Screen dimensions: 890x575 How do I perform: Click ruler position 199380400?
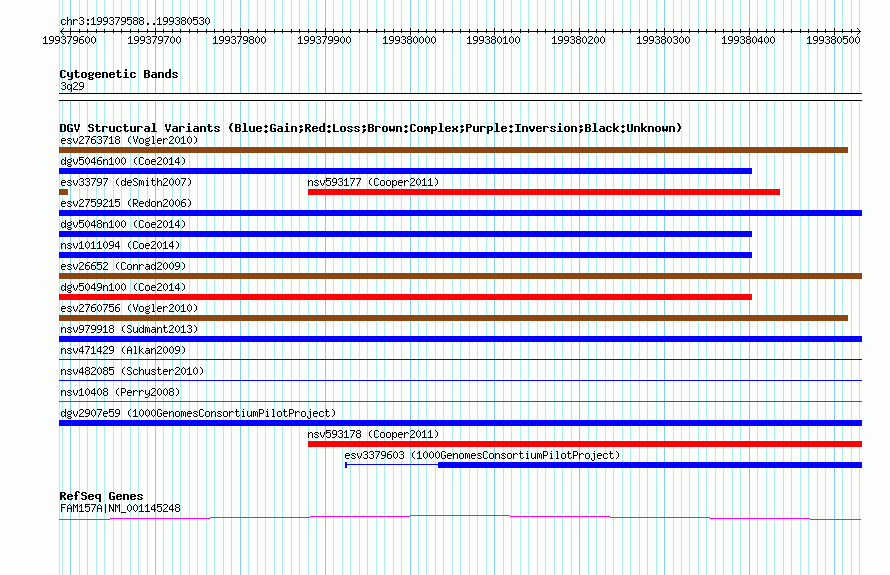click(748, 40)
